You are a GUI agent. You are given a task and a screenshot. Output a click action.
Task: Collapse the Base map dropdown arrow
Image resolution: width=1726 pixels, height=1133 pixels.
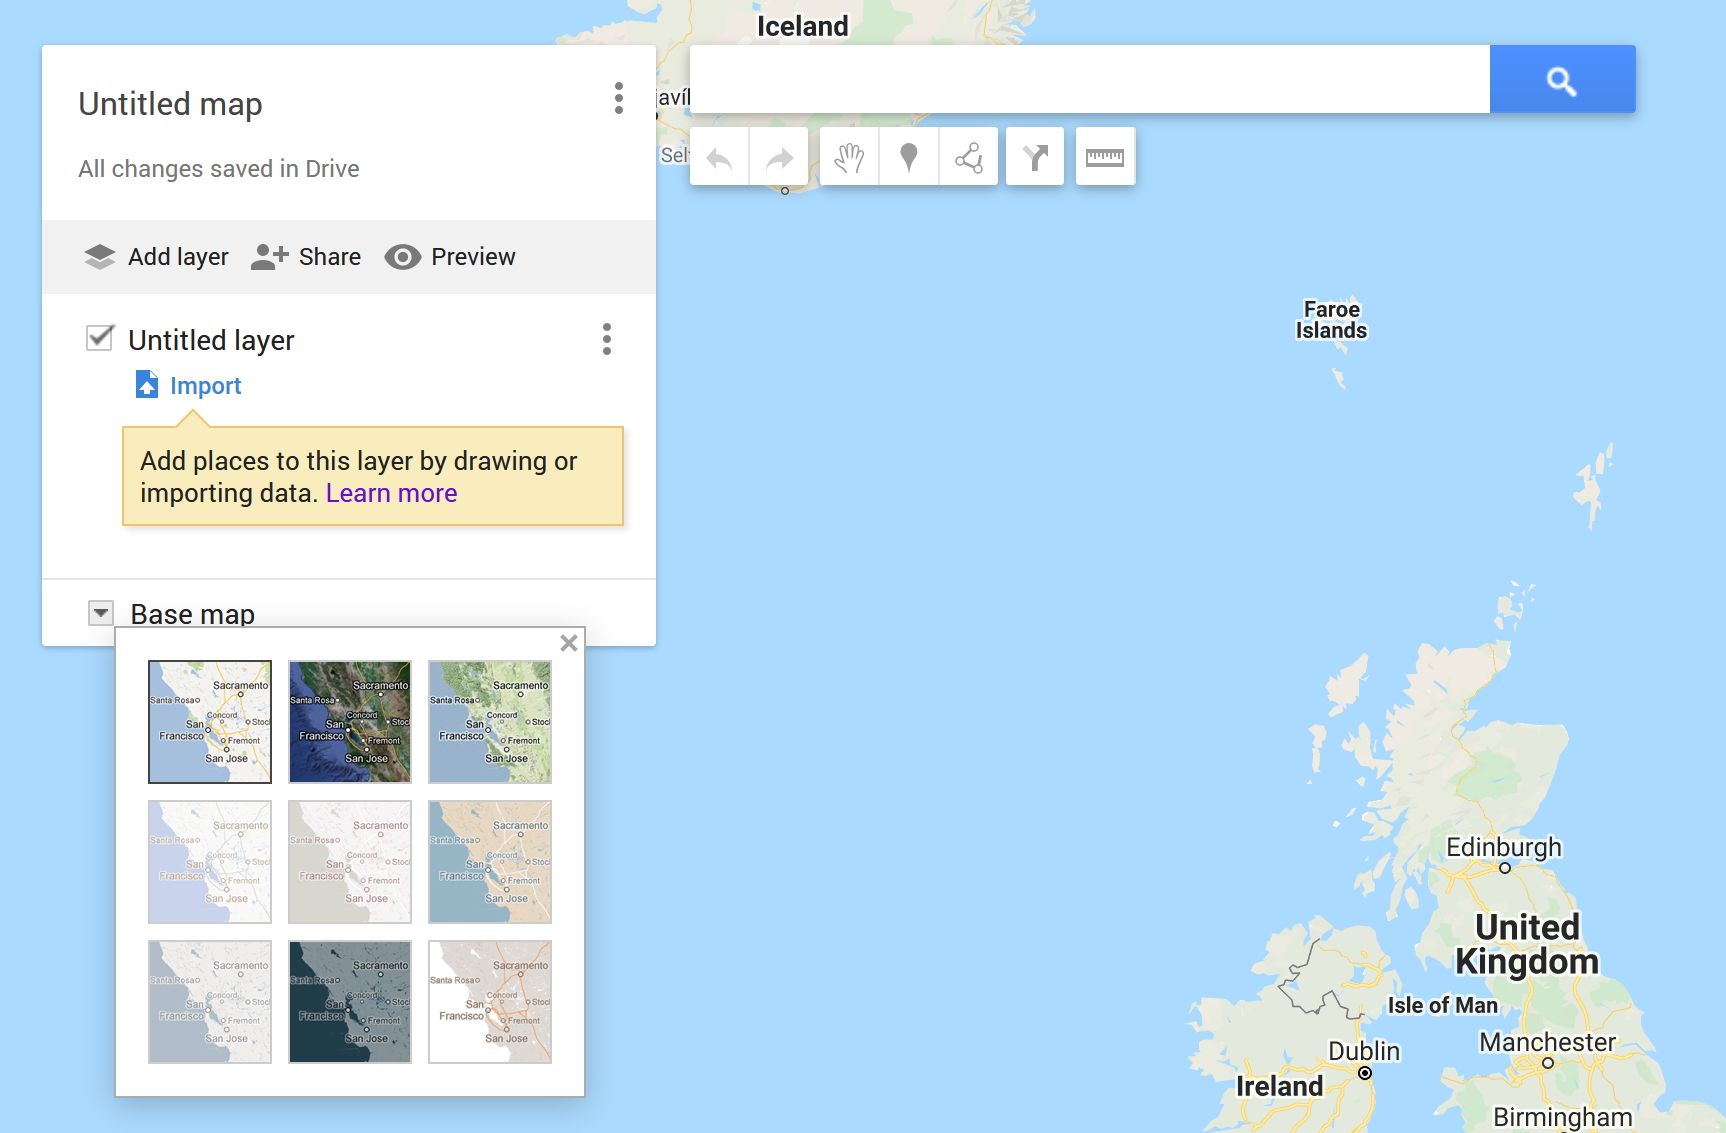coord(101,613)
